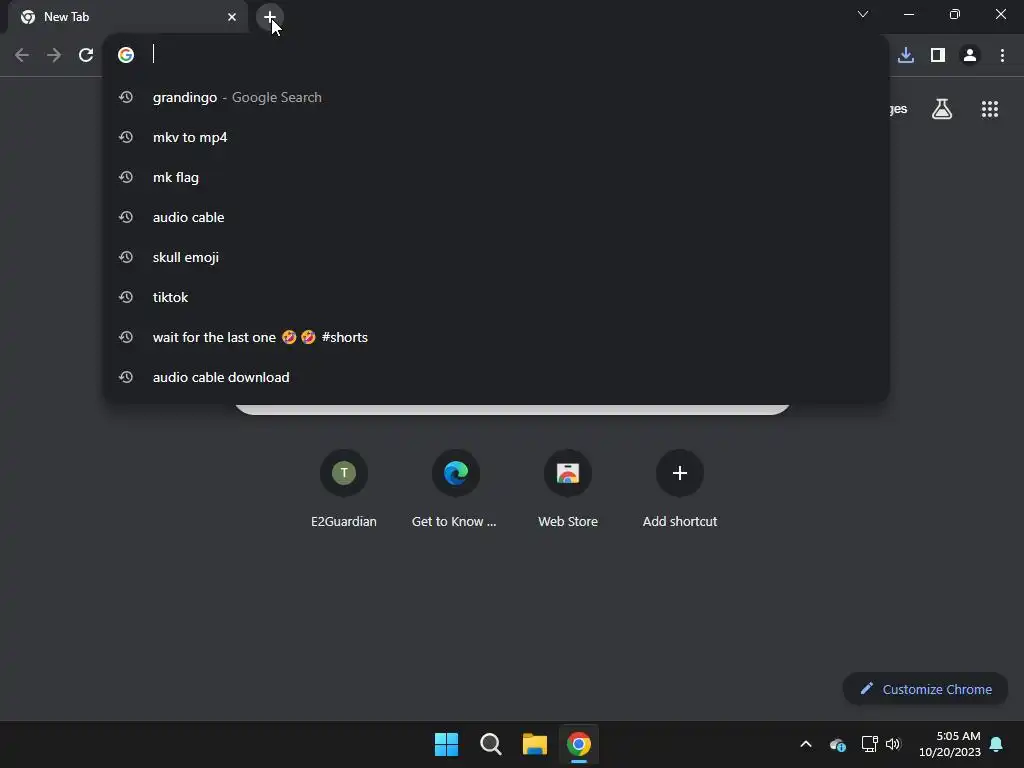
Task: Open the tab search dropdown arrow
Action: coord(863,14)
